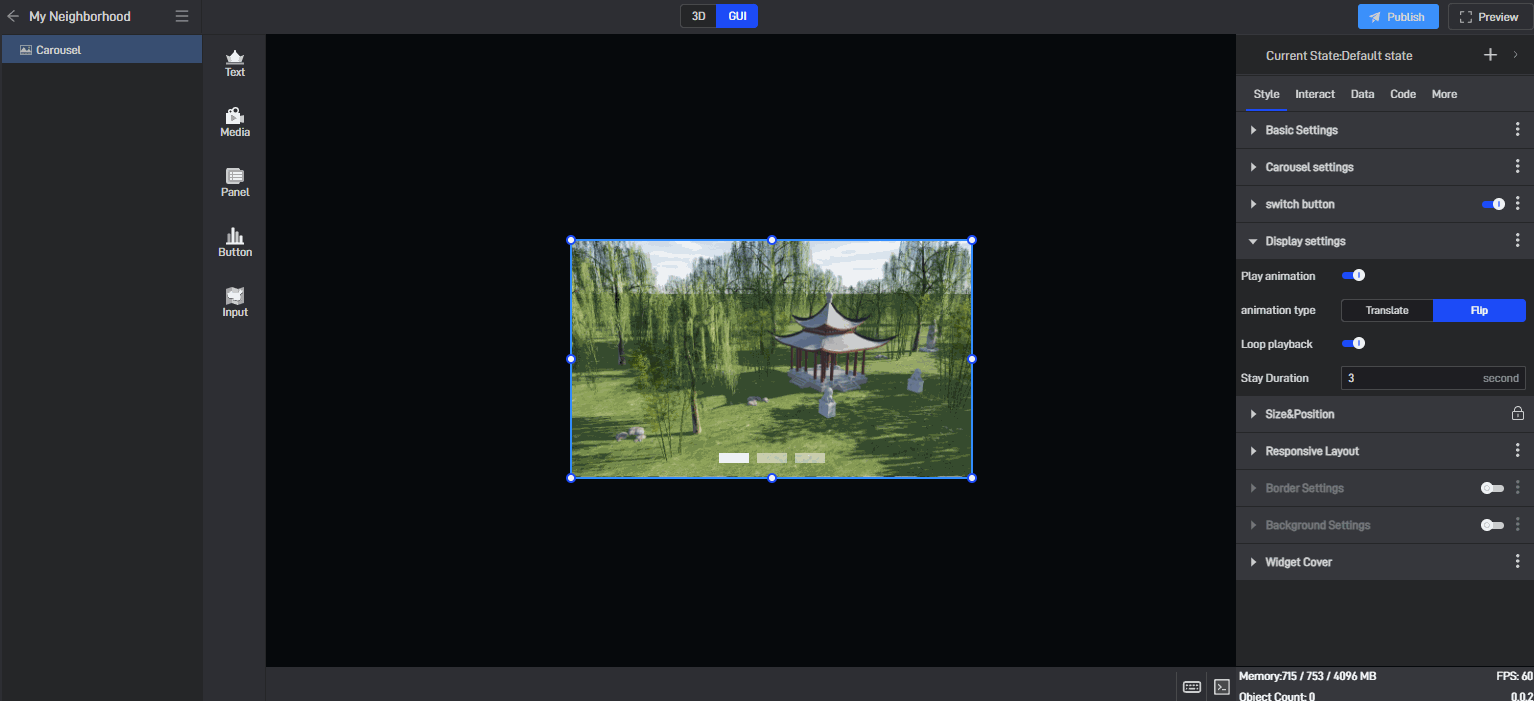Enable the Background Settings toggle
The width and height of the screenshot is (1534, 701).
tap(1493, 525)
